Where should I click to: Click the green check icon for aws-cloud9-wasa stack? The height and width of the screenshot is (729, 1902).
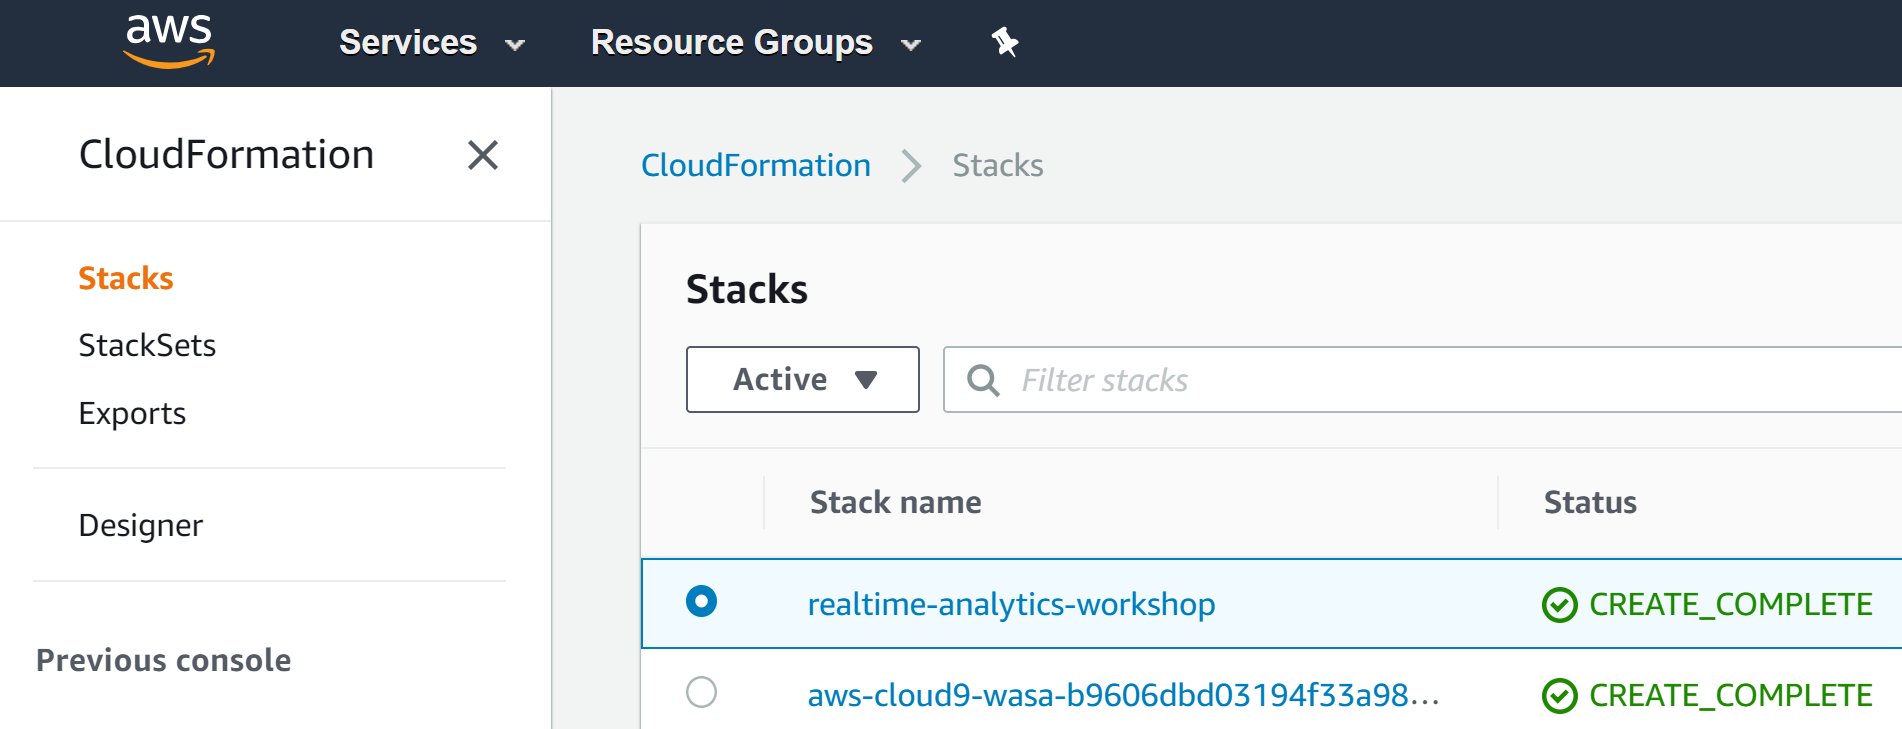pyautogui.click(x=1559, y=696)
